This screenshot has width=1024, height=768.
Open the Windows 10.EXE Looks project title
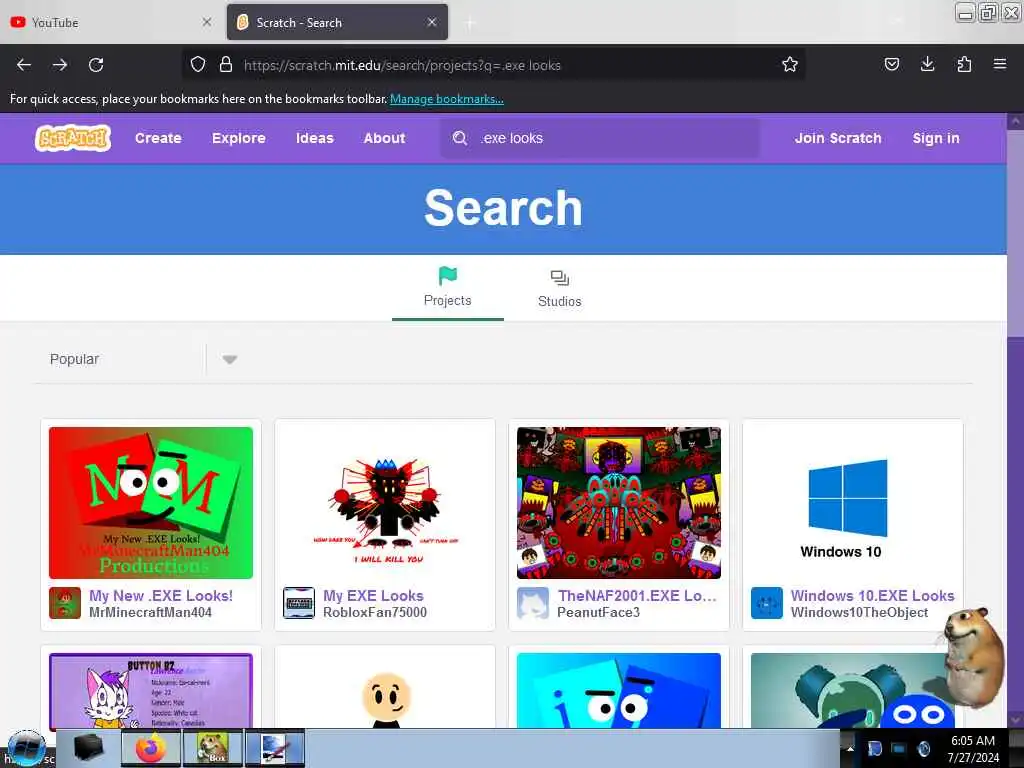[872, 596]
